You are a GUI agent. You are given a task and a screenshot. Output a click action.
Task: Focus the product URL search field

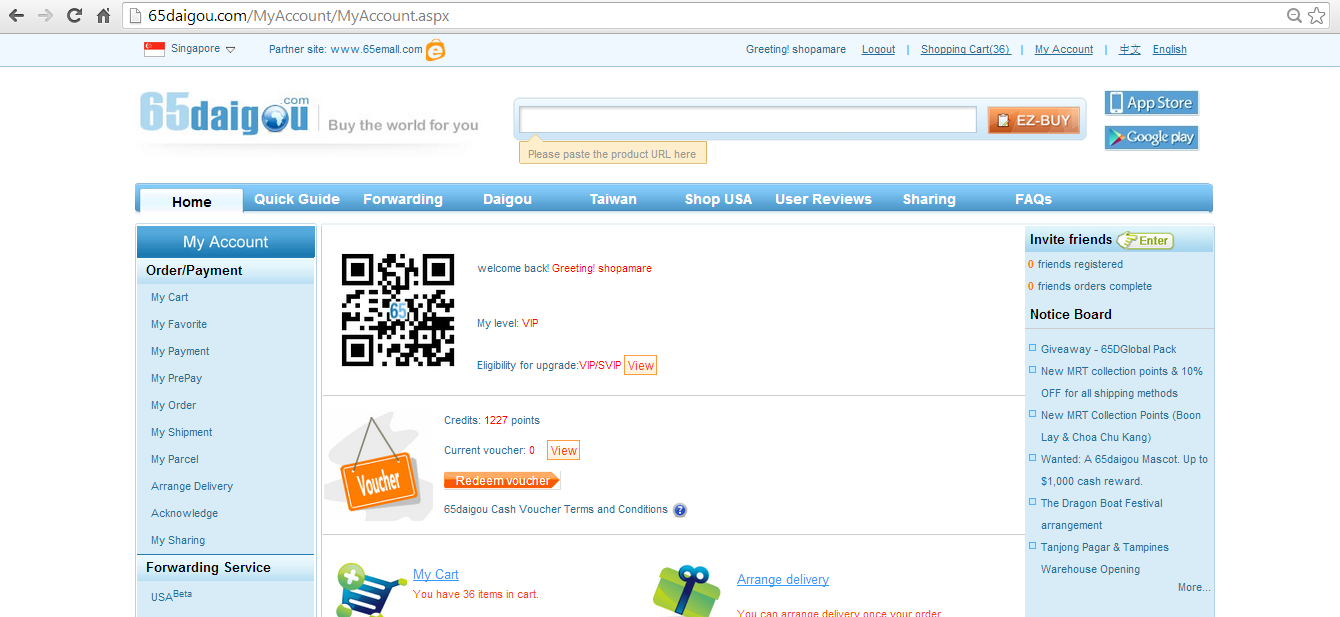748,120
